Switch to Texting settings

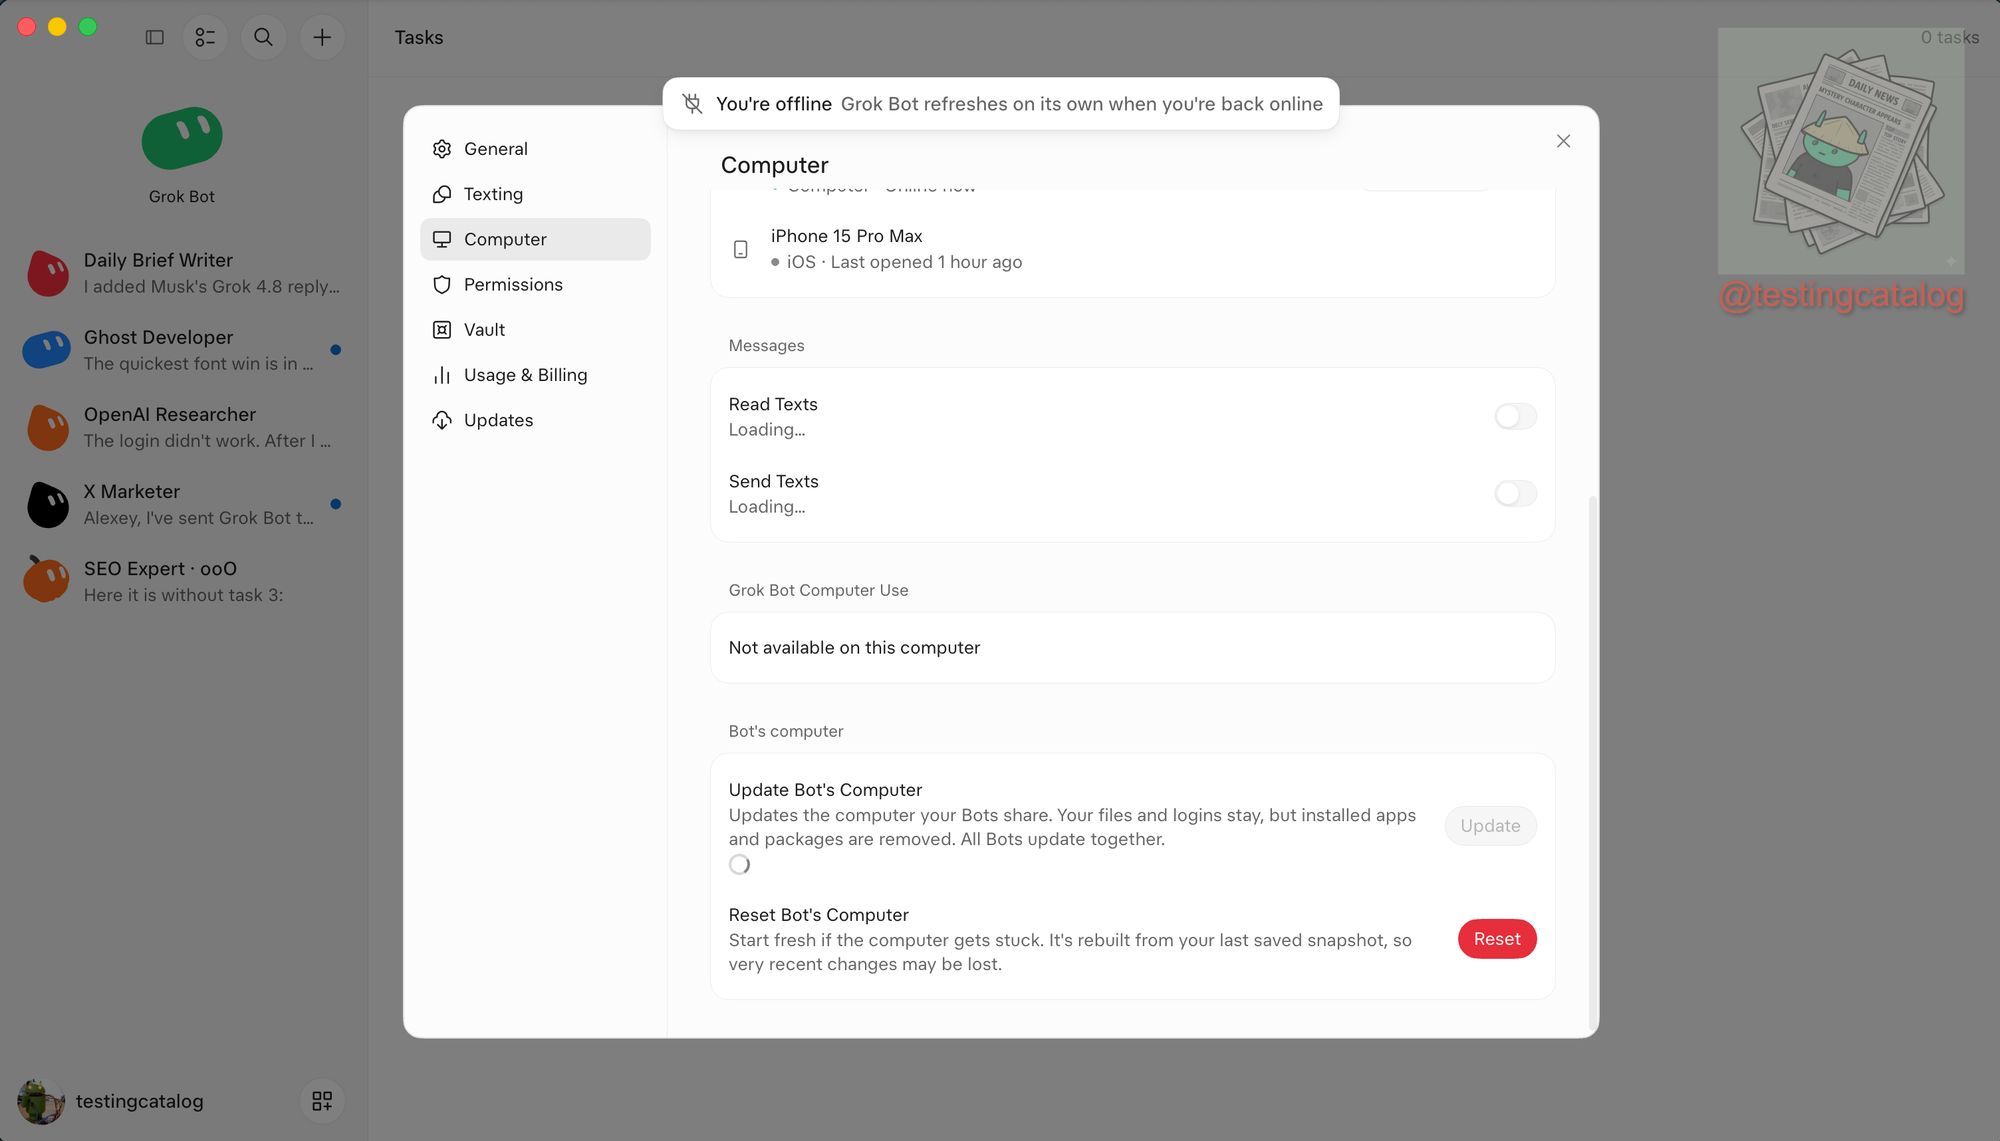coord(535,194)
